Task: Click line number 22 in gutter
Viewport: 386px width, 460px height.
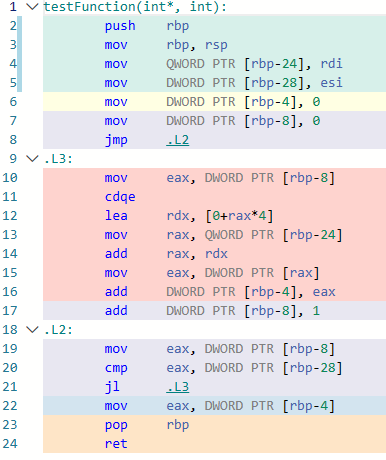Action: pos(10,406)
